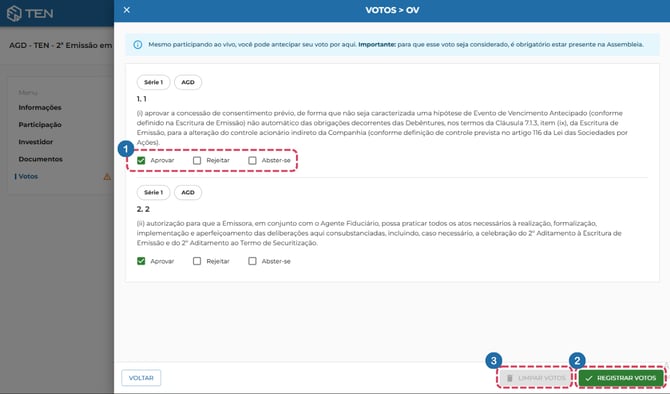The image size is (670, 394).
Task: Click the AGD tag above item 2.2
Action: click(188, 192)
